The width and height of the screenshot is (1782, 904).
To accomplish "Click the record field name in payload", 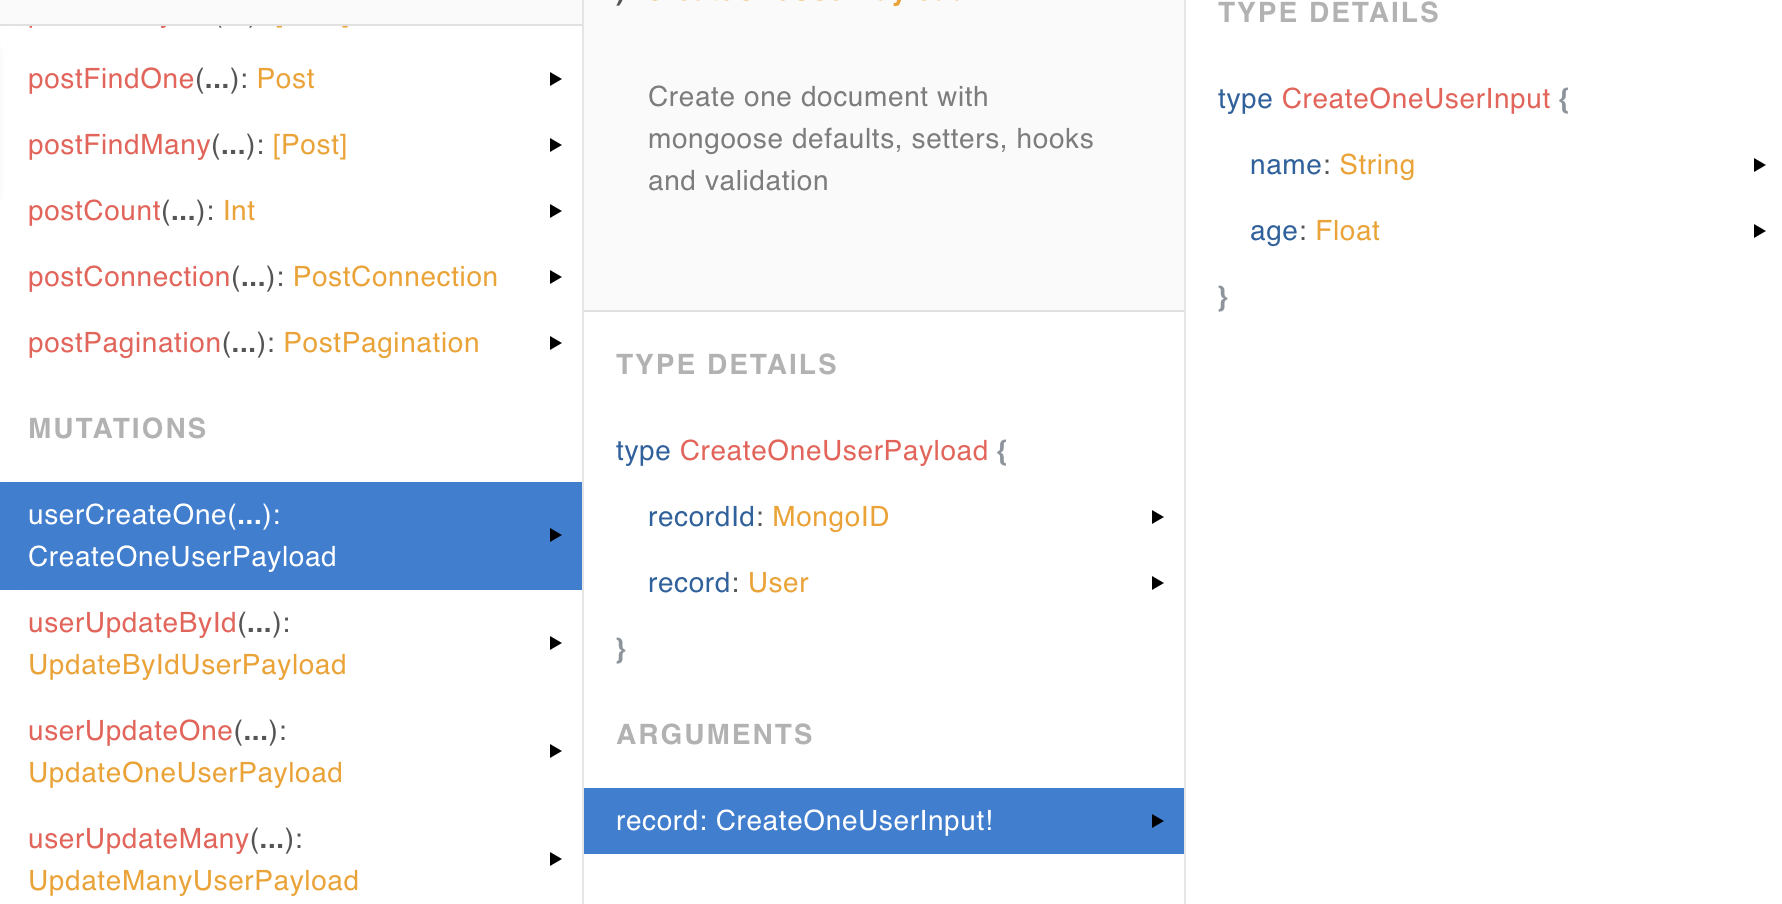I will pyautogui.click(x=689, y=583).
